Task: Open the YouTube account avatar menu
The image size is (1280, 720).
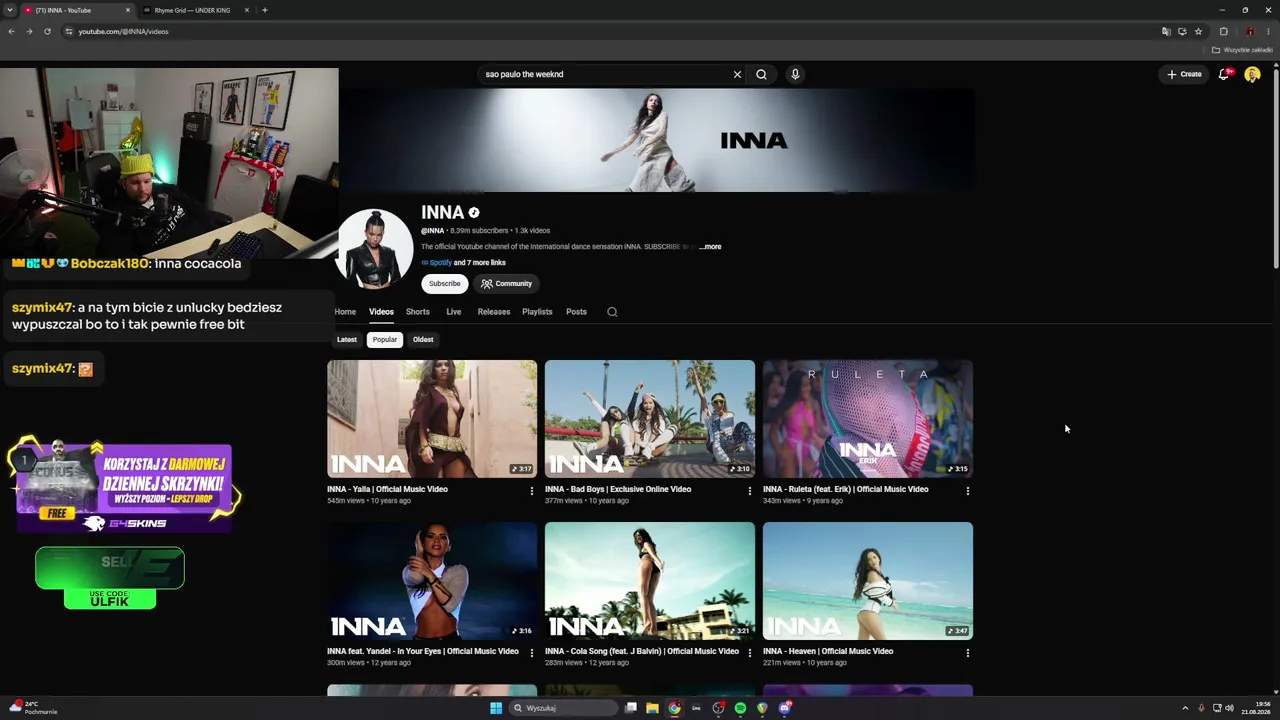Action: [1252, 74]
